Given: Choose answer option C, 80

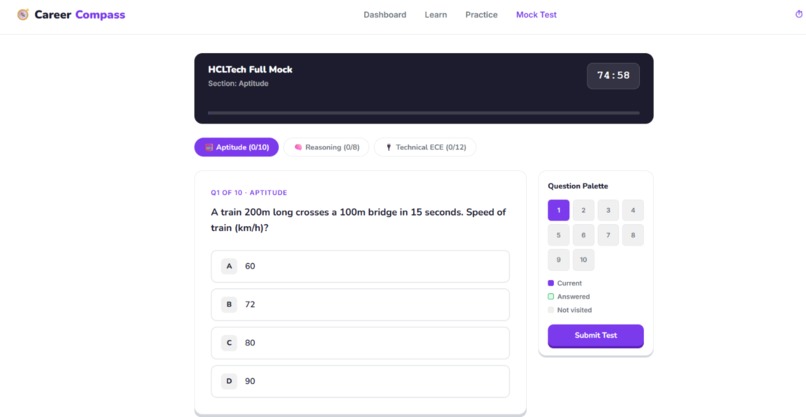Looking at the screenshot, I should (x=360, y=343).
